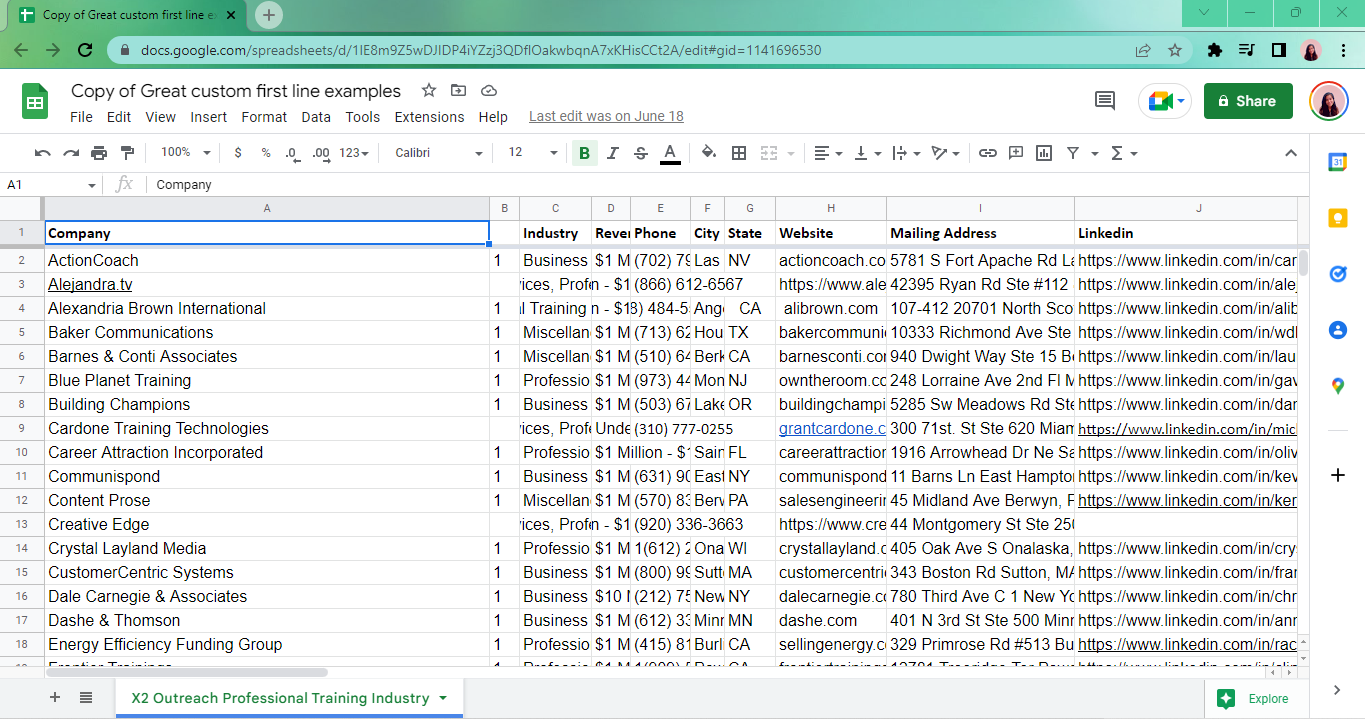Click the Name box showing A1

45,185
